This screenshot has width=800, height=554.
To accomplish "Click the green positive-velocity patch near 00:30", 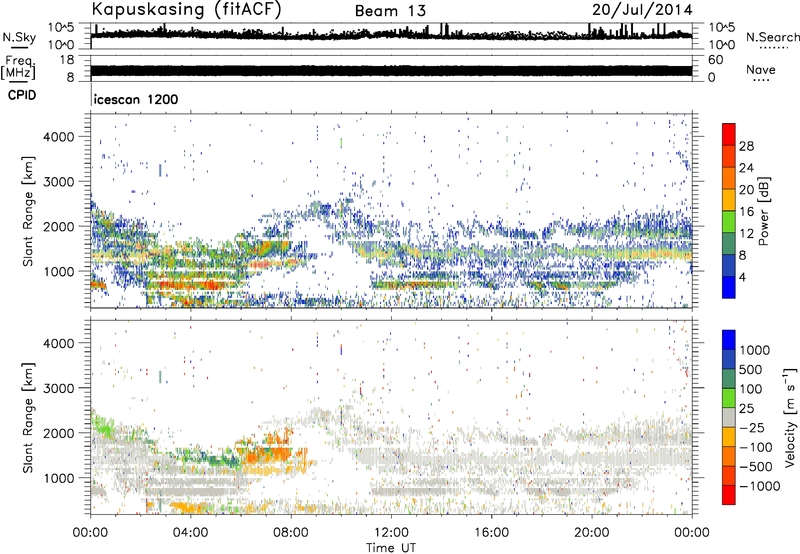I will tap(104, 424).
